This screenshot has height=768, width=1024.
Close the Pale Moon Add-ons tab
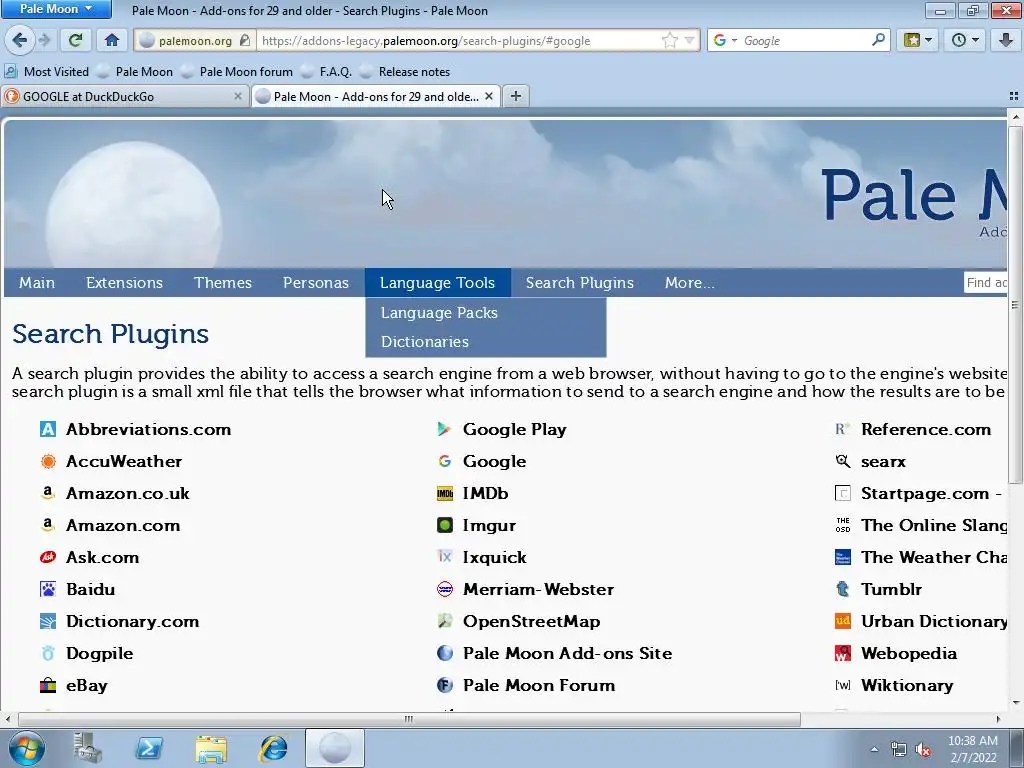[488, 96]
